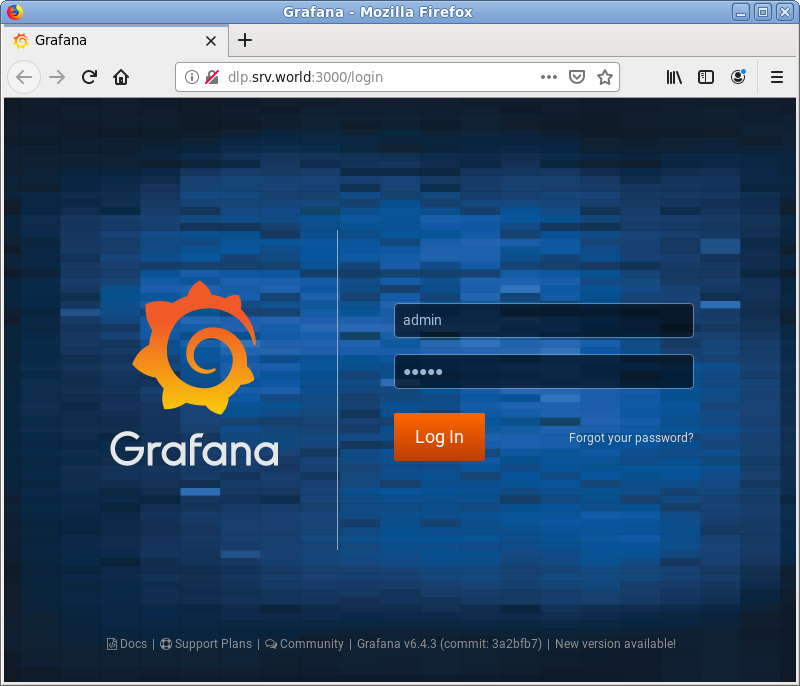The width and height of the screenshot is (800, 686).
Task: Click the insecure connection padlock icon
Action: tap(212, 77)
